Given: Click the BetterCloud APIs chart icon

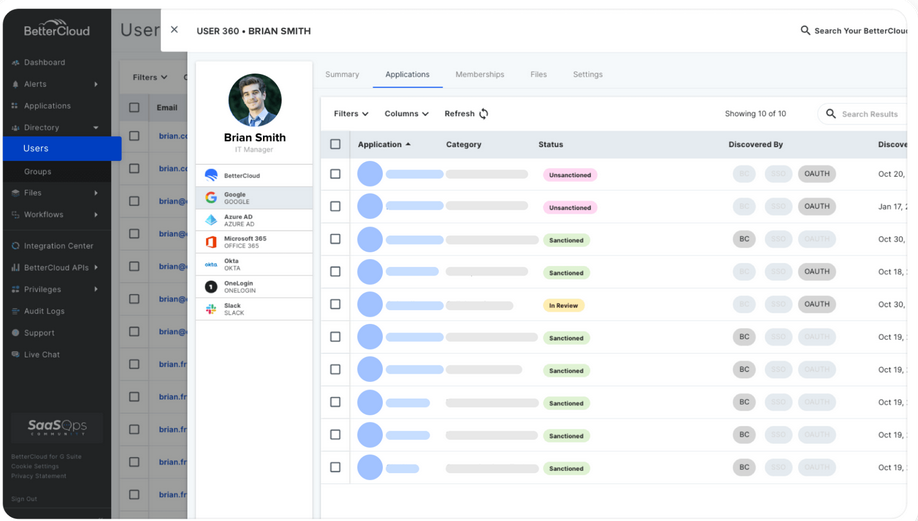Looking at the screenshot, I should (x=15, y=268).
